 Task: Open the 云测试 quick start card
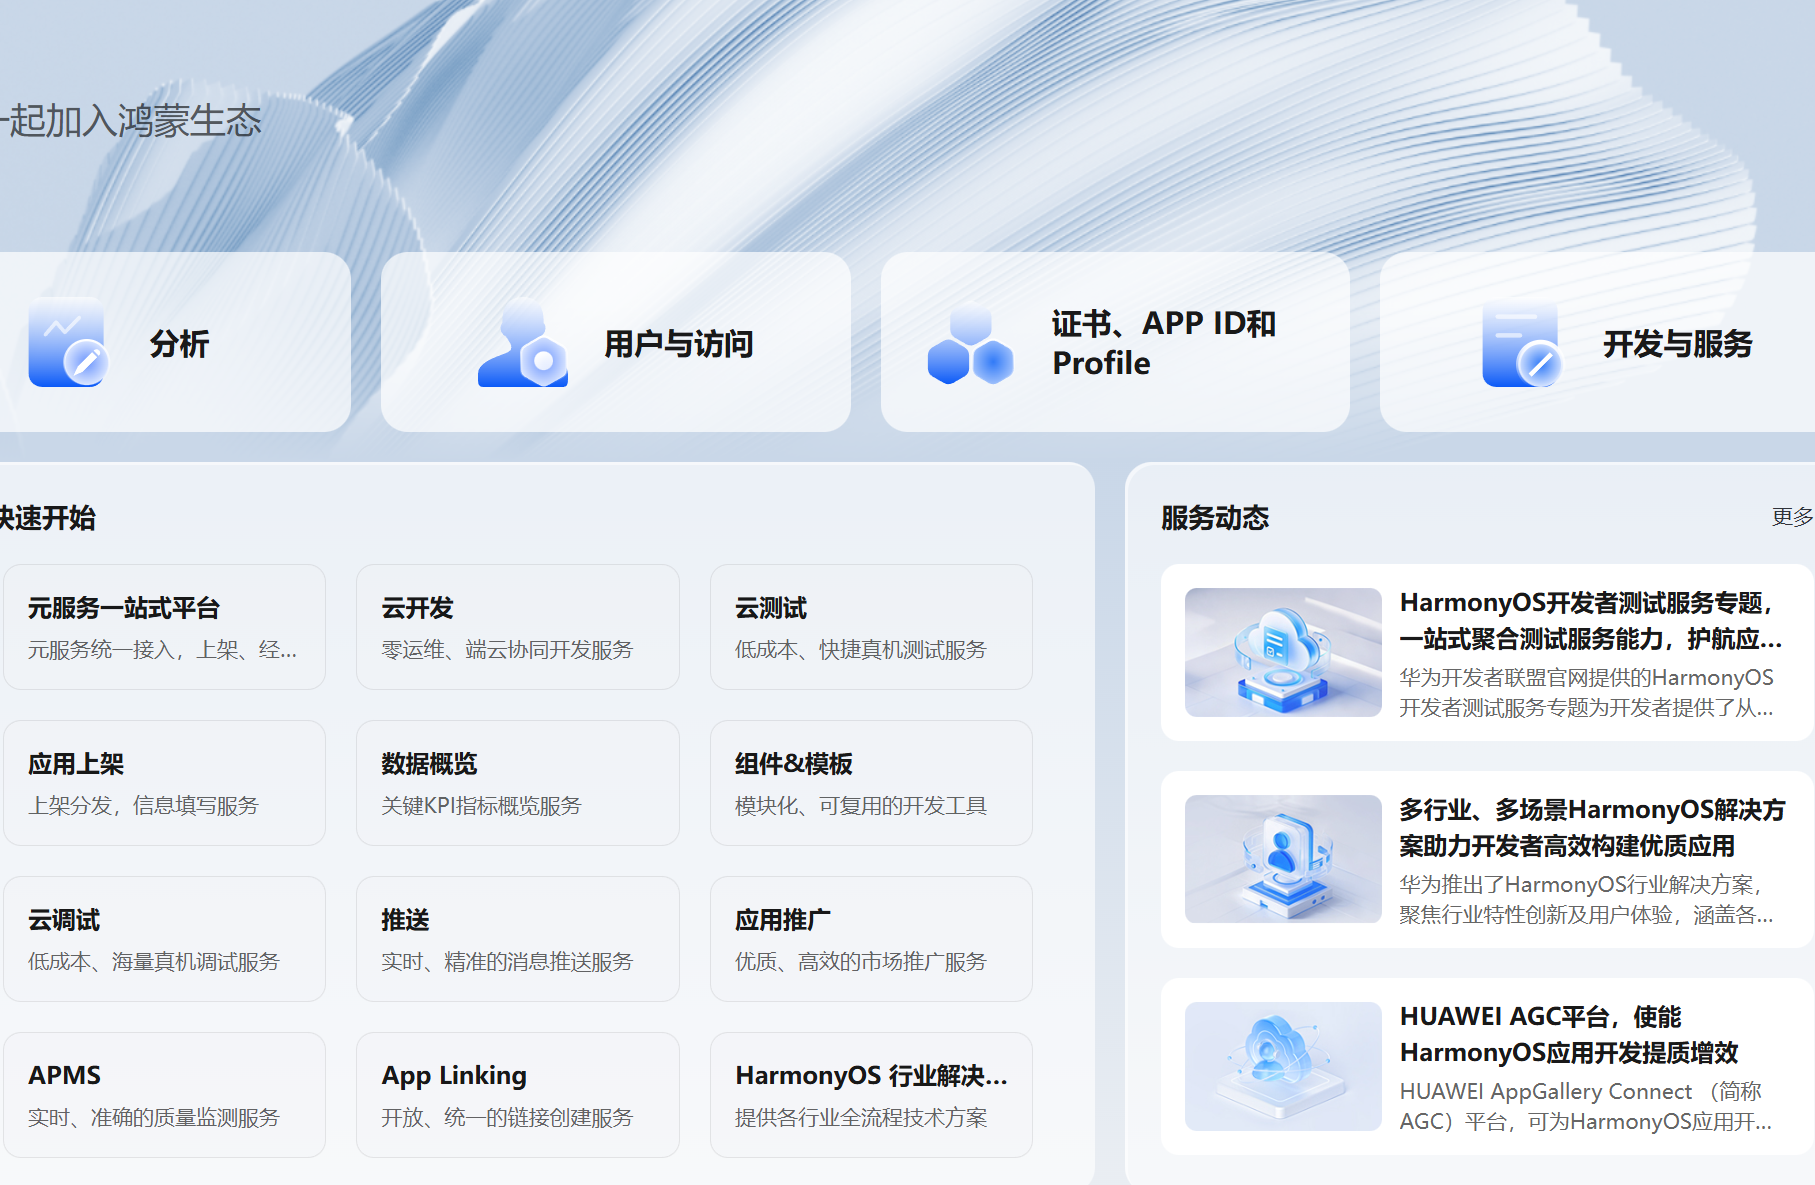(871, 627)
